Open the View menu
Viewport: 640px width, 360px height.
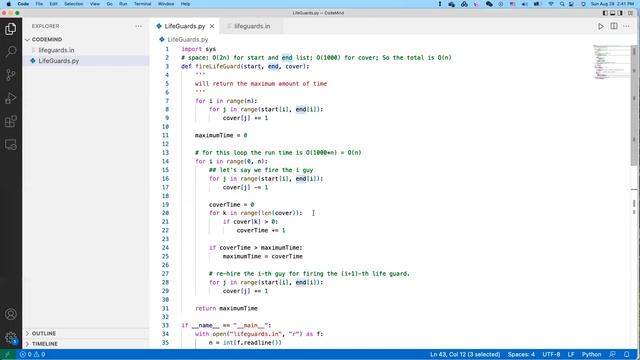pyautogui.click(x=95, y=4)
